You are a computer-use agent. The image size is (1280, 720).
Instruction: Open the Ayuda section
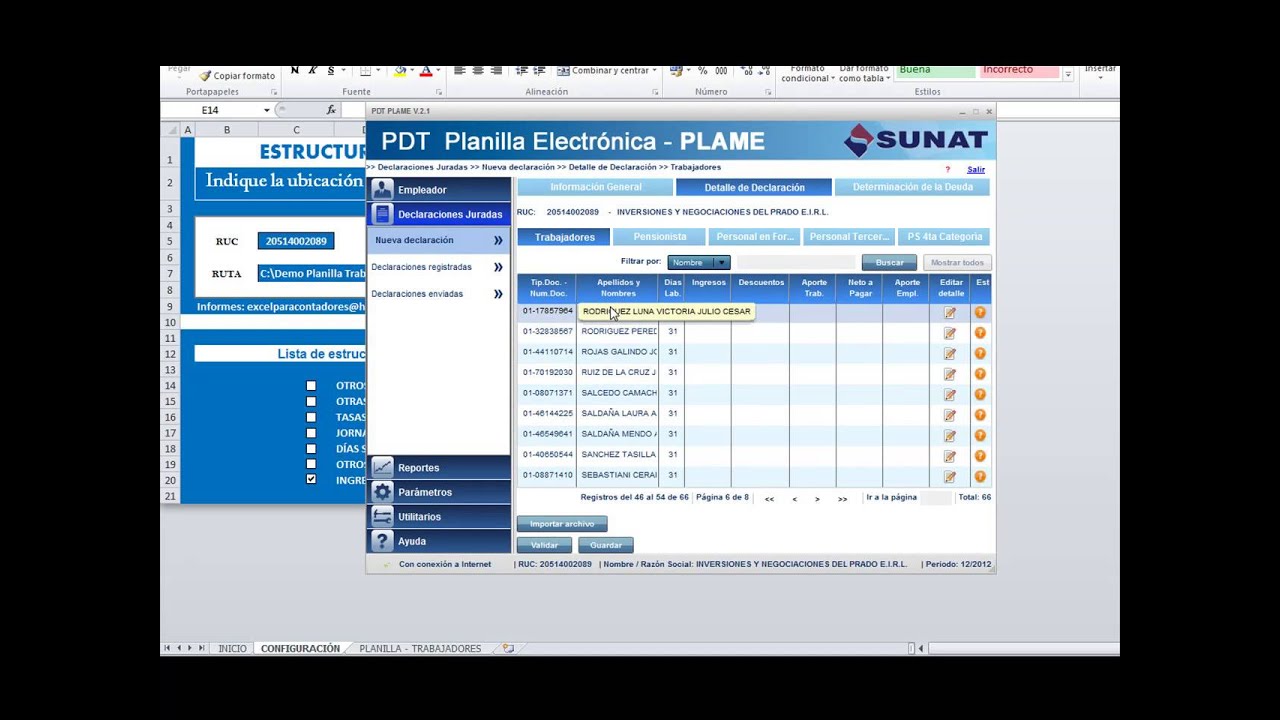pos(439,541)
